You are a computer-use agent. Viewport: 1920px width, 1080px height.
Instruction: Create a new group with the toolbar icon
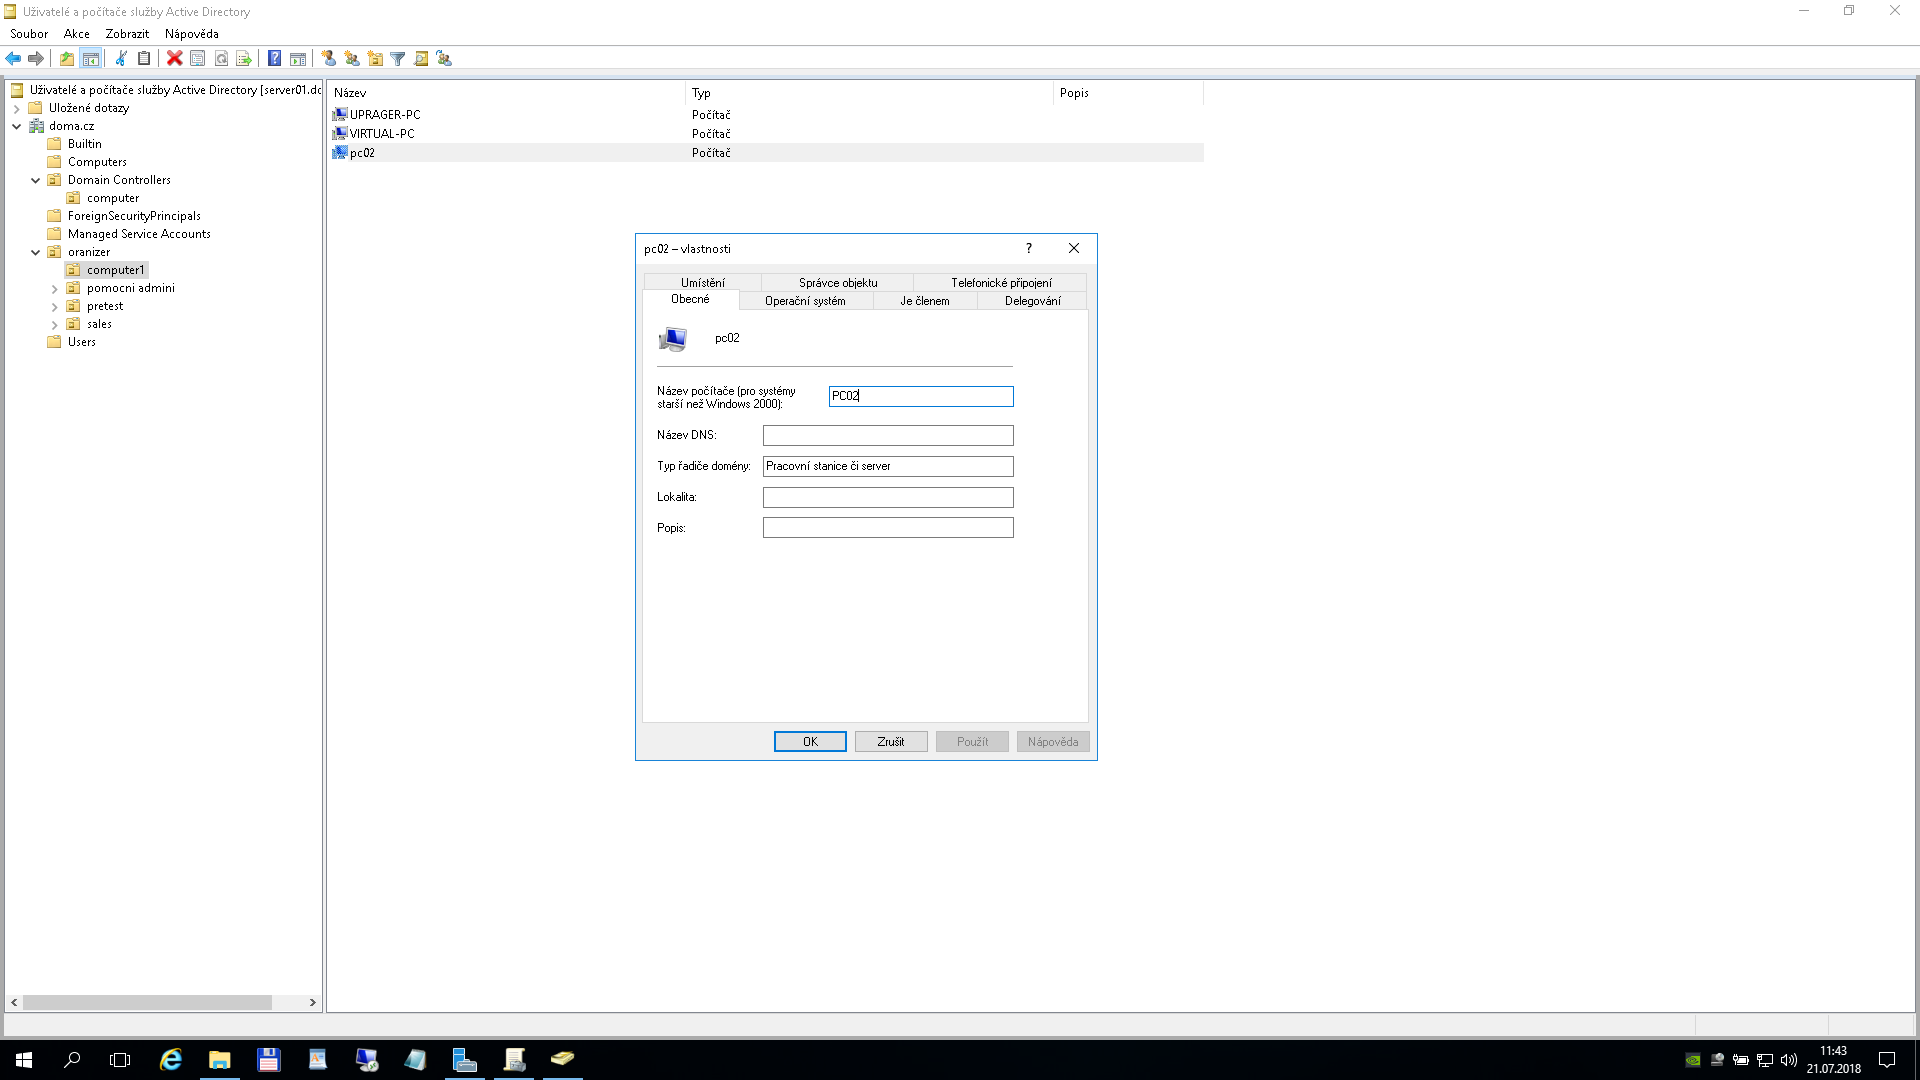(x=352, y=58)
